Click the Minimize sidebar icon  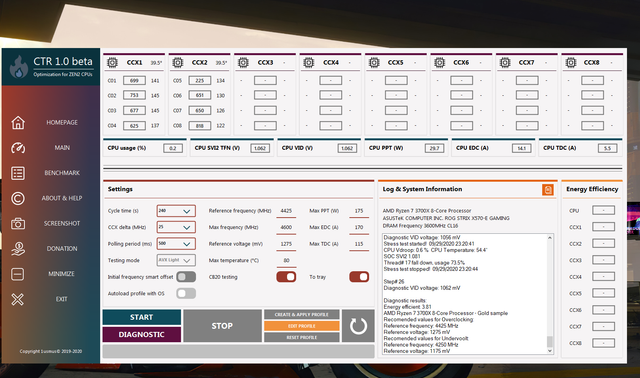(x=18, y=274)
